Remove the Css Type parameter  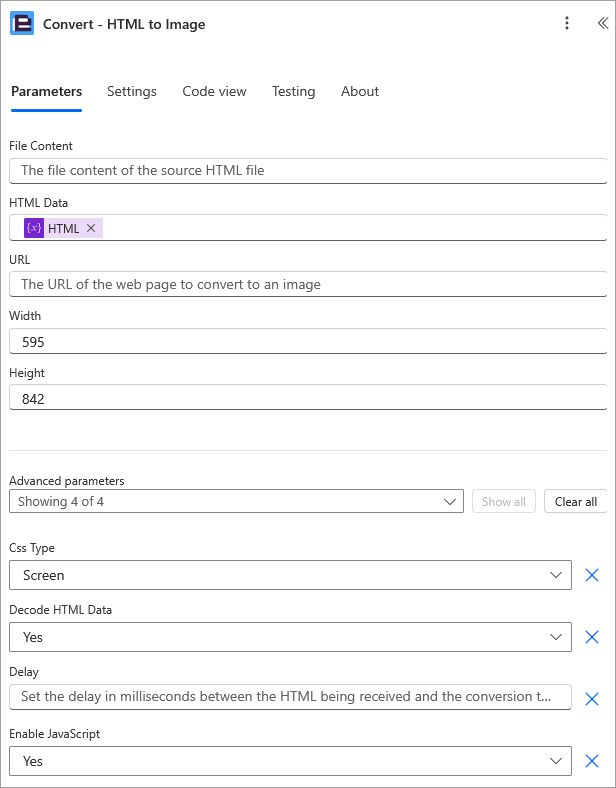(591, 575)
